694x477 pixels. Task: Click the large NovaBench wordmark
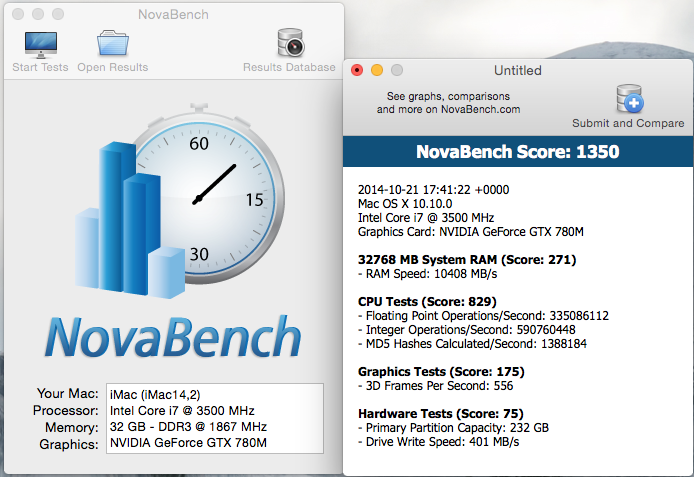point(173,336)
